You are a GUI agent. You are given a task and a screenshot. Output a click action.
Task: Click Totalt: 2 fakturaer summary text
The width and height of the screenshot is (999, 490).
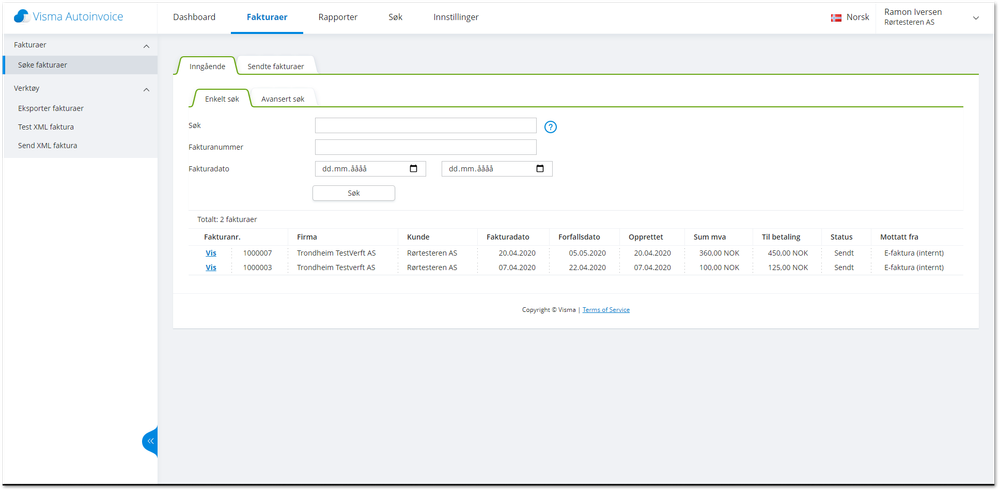point(227,219)
